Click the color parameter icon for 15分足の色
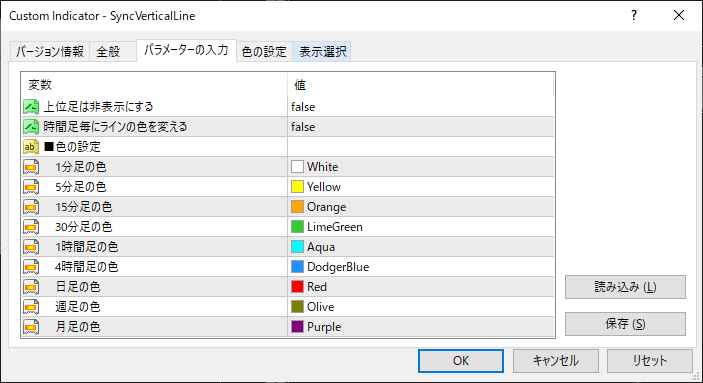 point(31,207)
